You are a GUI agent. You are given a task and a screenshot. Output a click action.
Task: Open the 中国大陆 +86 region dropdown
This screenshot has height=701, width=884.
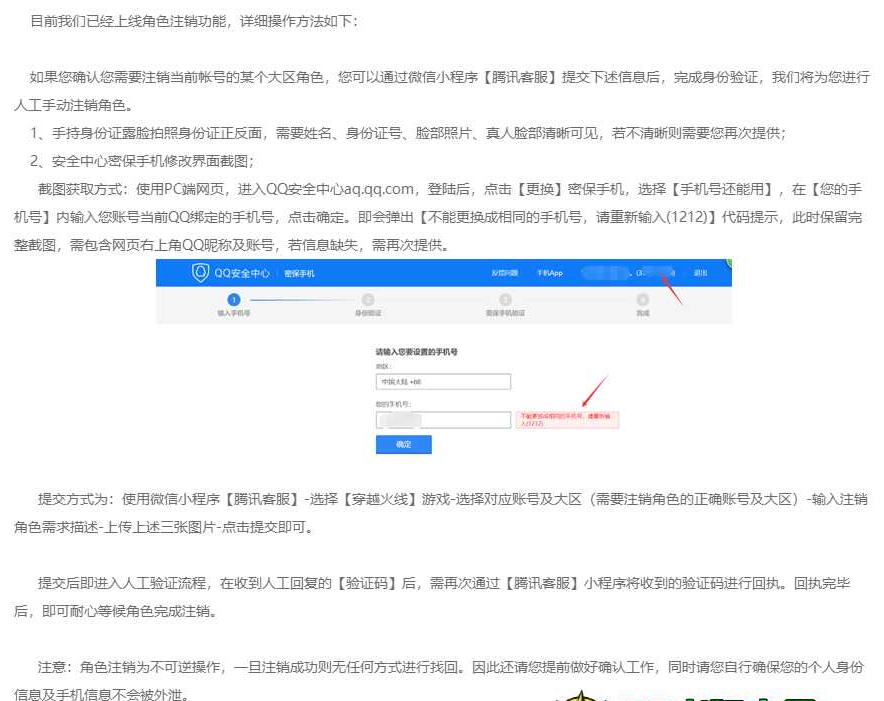click(x=443, y=382)
